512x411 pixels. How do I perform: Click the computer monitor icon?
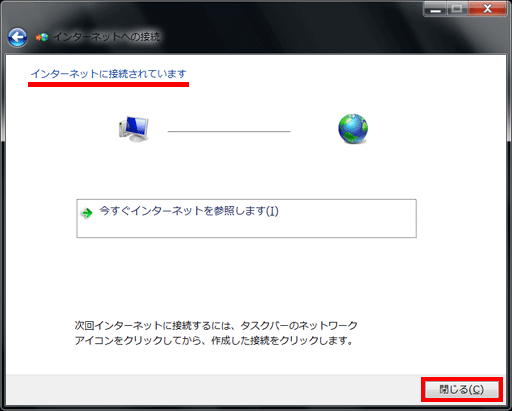tap(133, 129)
